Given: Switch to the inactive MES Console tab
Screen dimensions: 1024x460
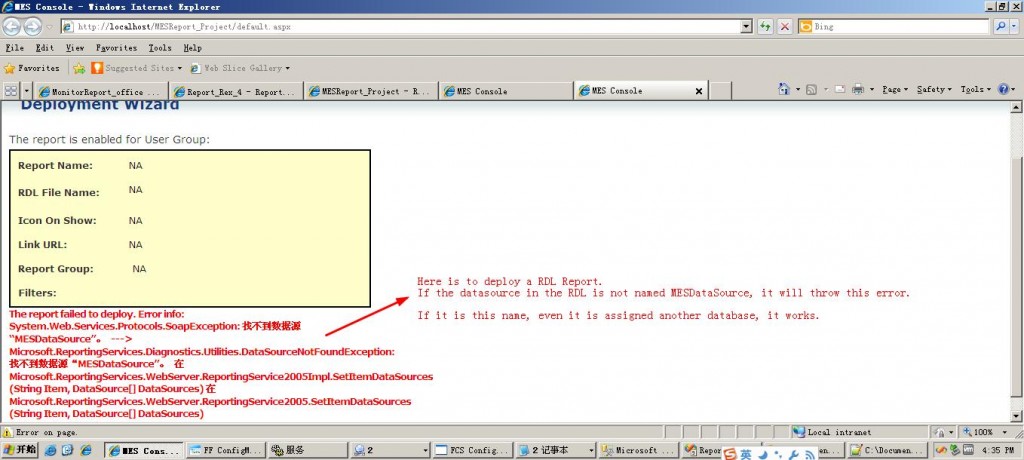Looking at the screenshot, I should tap(506, 91).
